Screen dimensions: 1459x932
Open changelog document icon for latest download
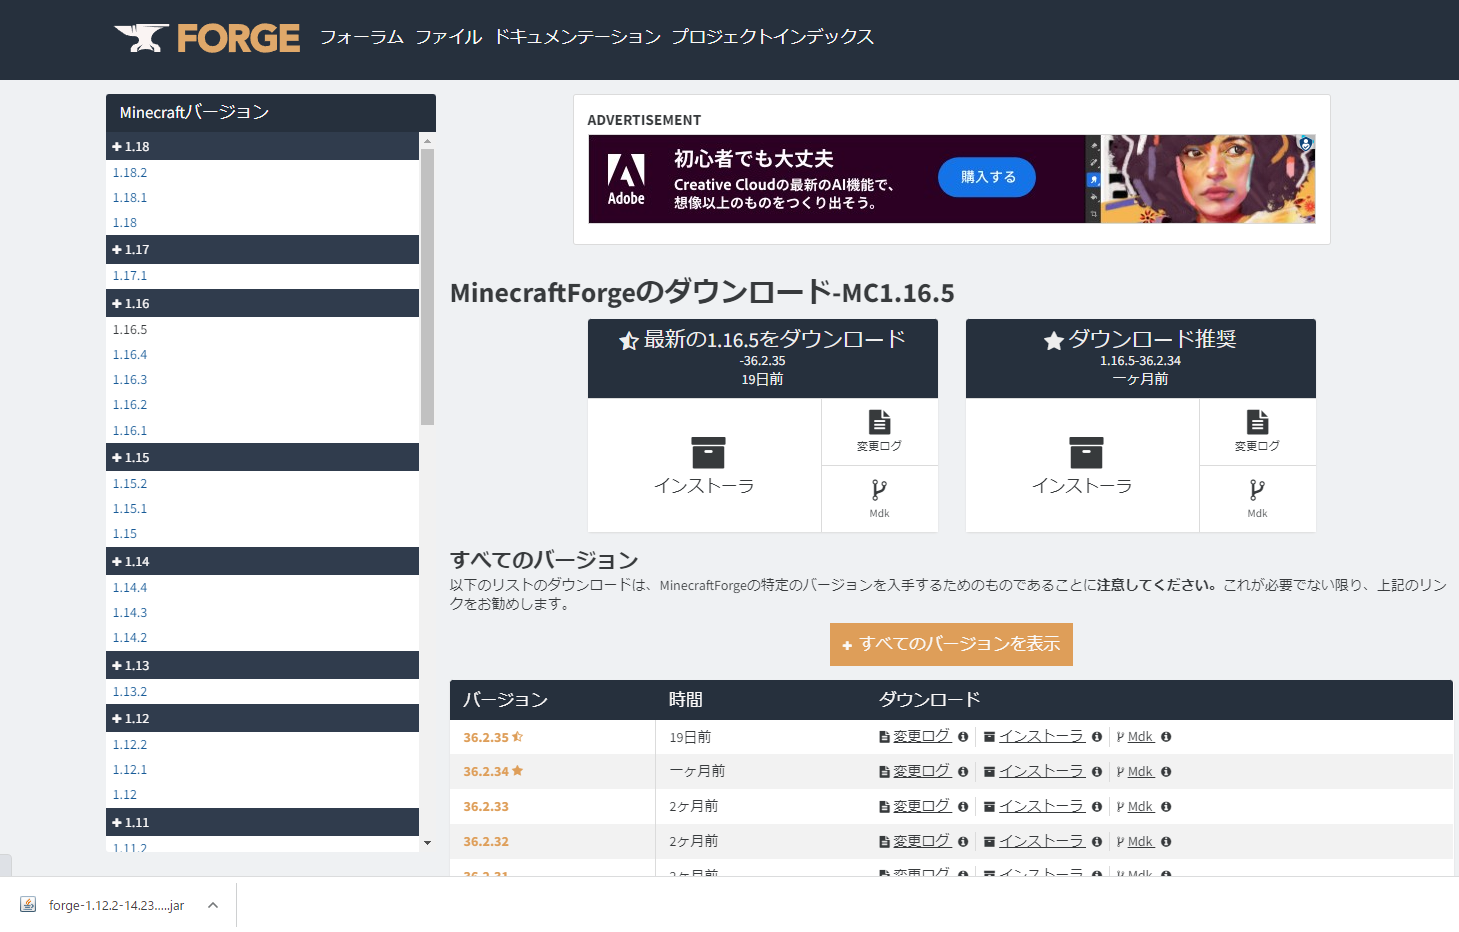[879, 422]
